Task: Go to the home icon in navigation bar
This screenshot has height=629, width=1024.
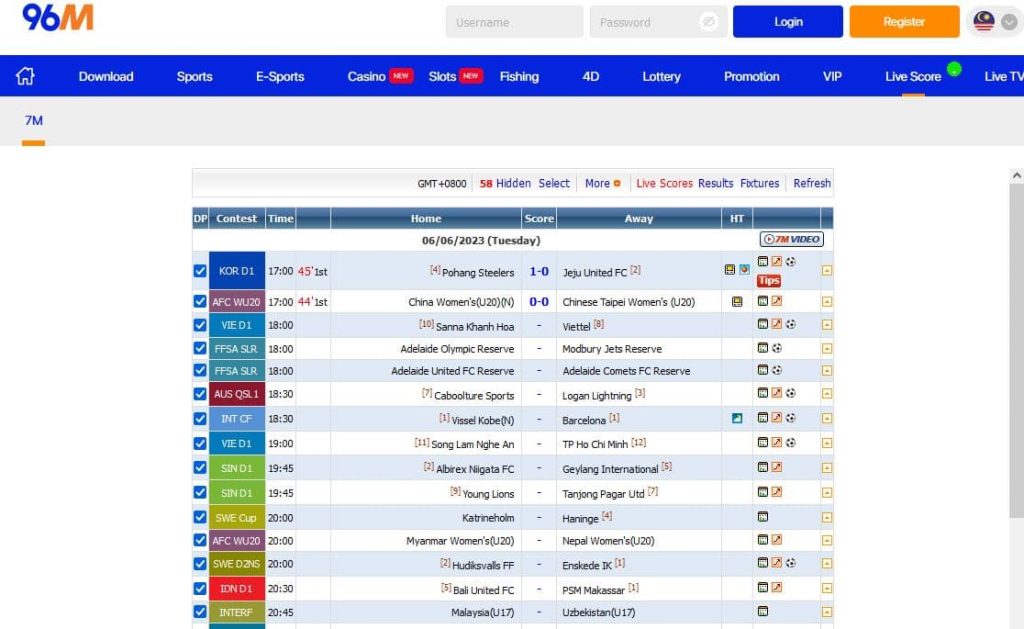Action: pos(25,76)
